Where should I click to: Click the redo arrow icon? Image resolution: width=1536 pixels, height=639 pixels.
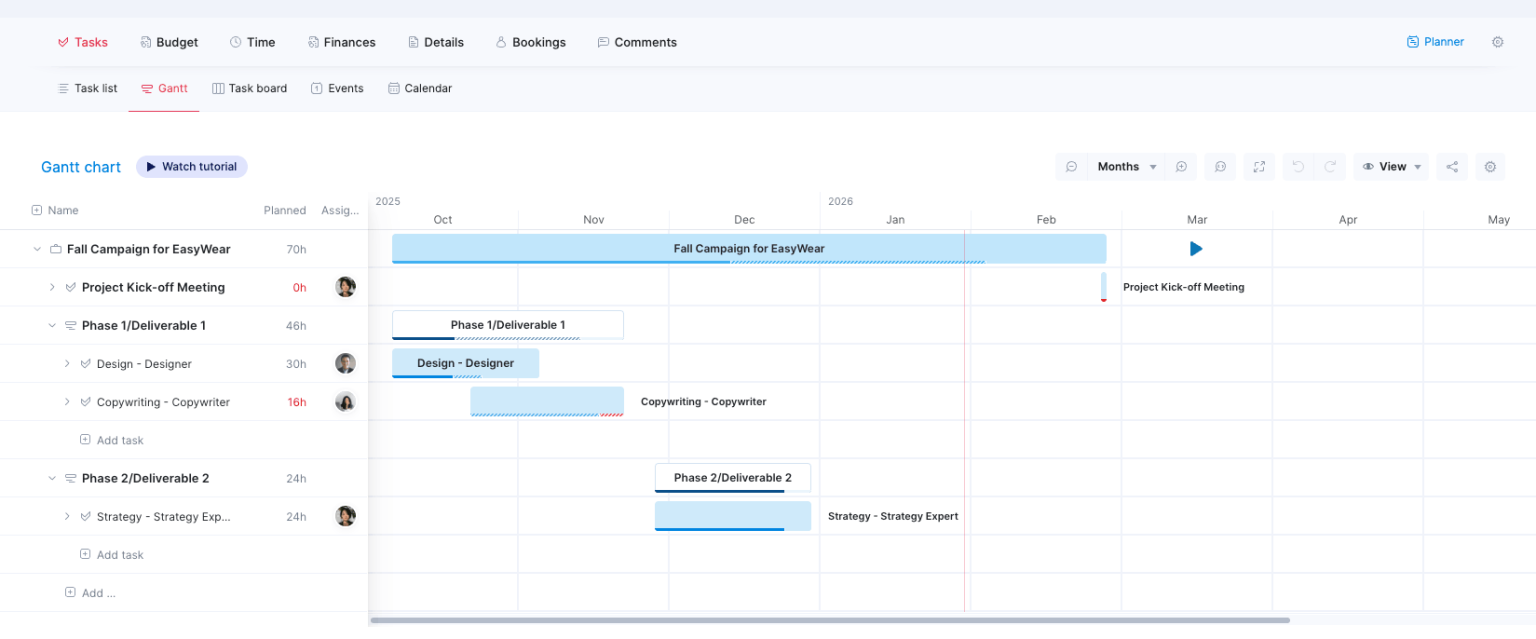coord(1330,166)
